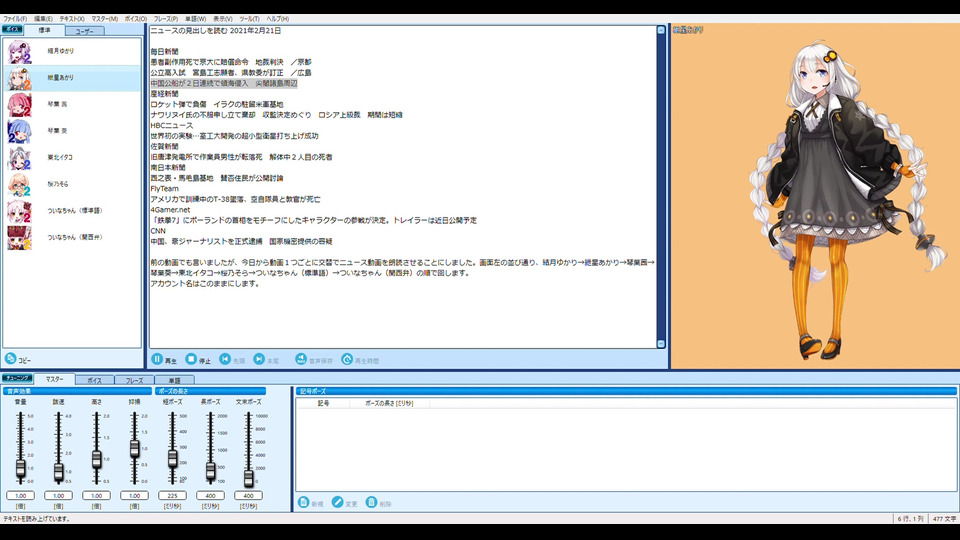Open the 単語(W) menu

195,19
